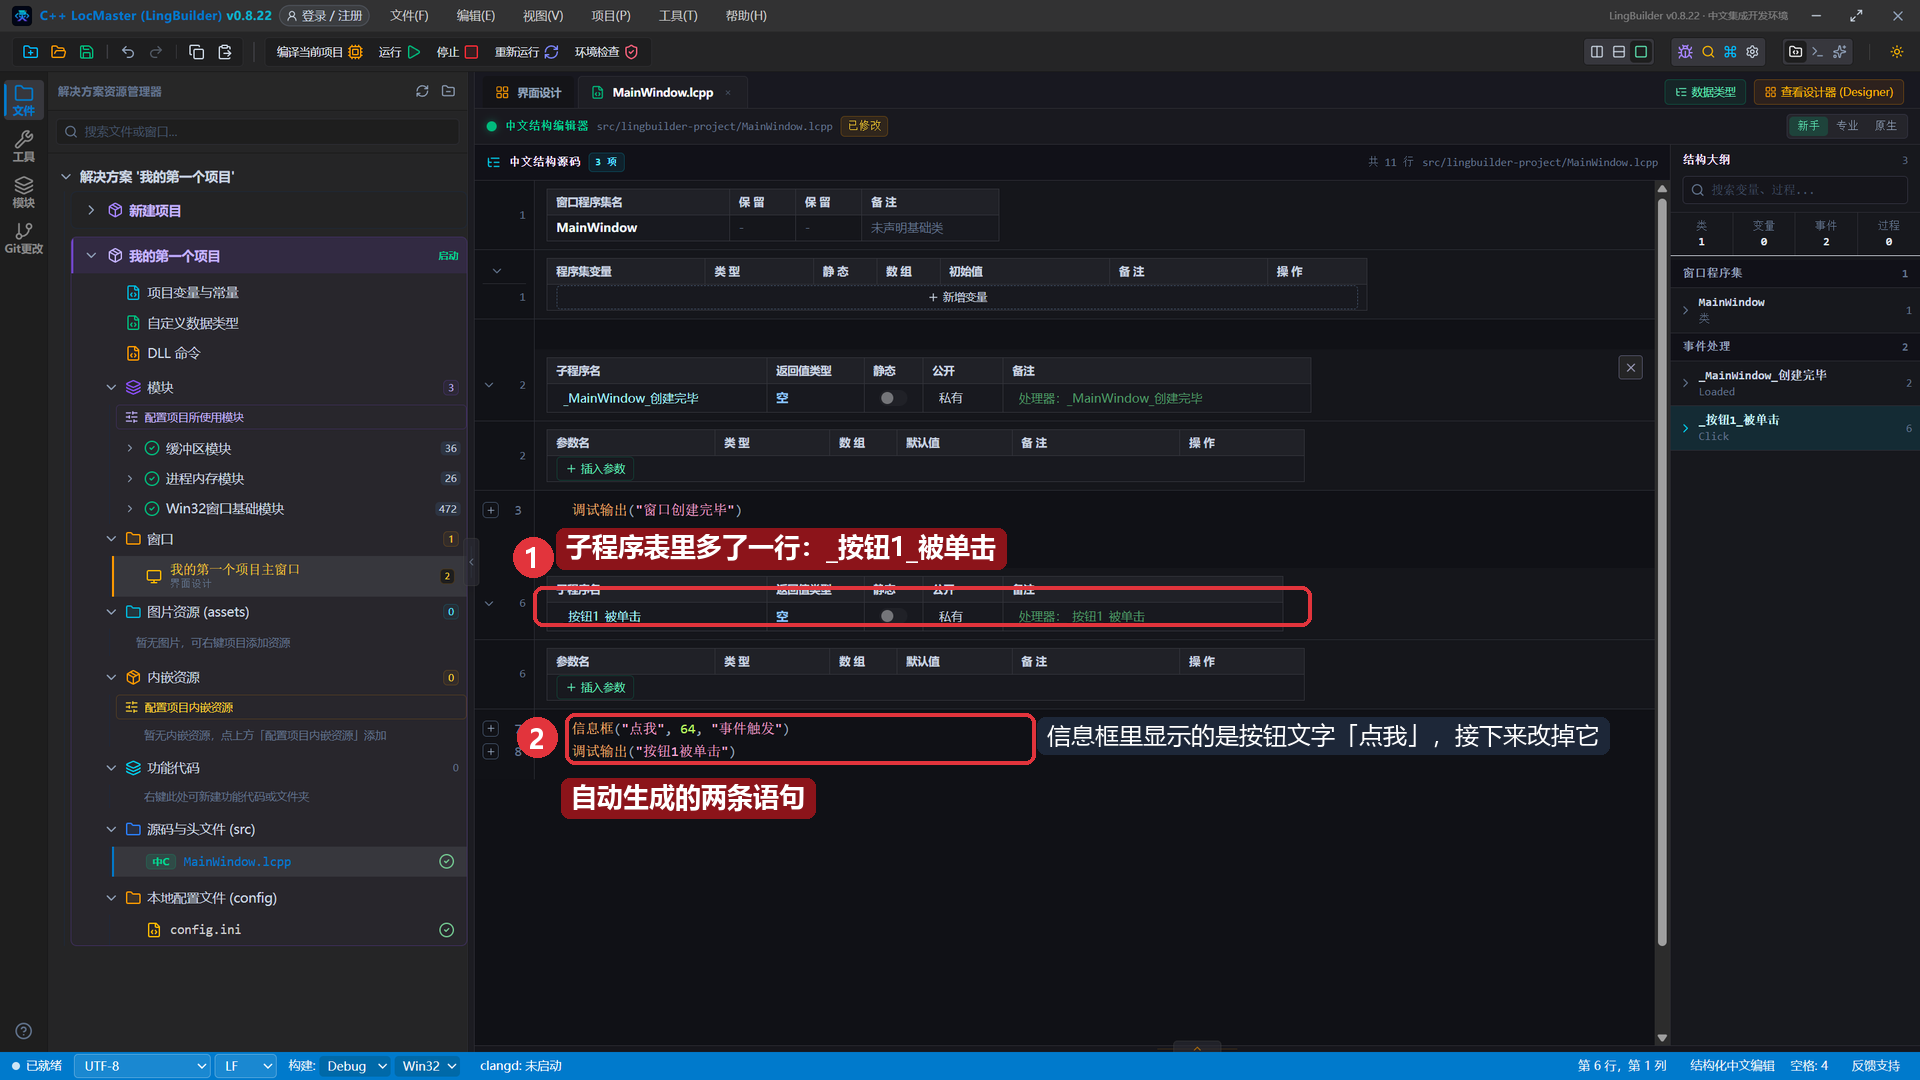Image resolution: width=1920 pixels, height=1080 pixels.
Task: Click 插入参数 under MainWindow_创建完毕
Action: pyautogui.click(x=596, y=469)
